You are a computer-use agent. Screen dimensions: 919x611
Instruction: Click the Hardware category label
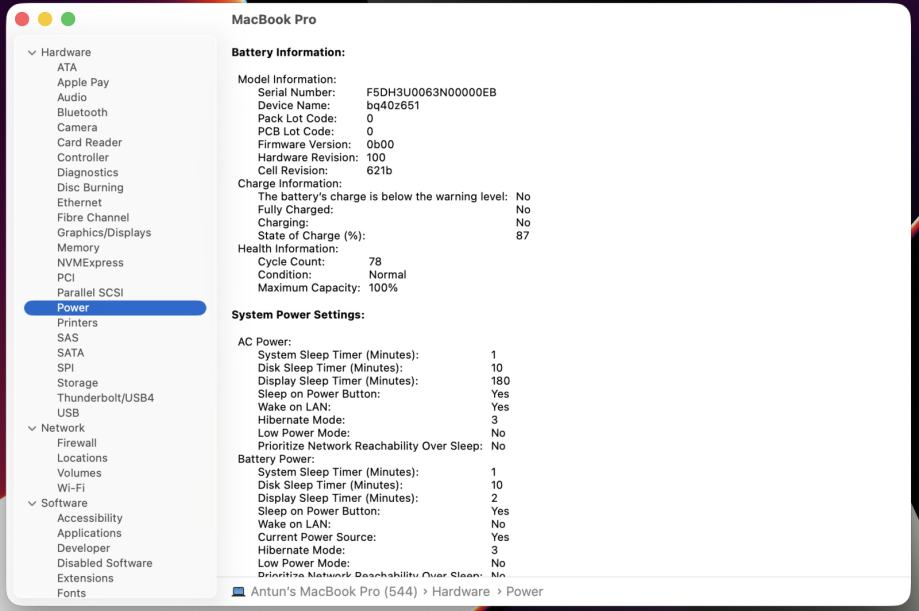coord(66,53)
